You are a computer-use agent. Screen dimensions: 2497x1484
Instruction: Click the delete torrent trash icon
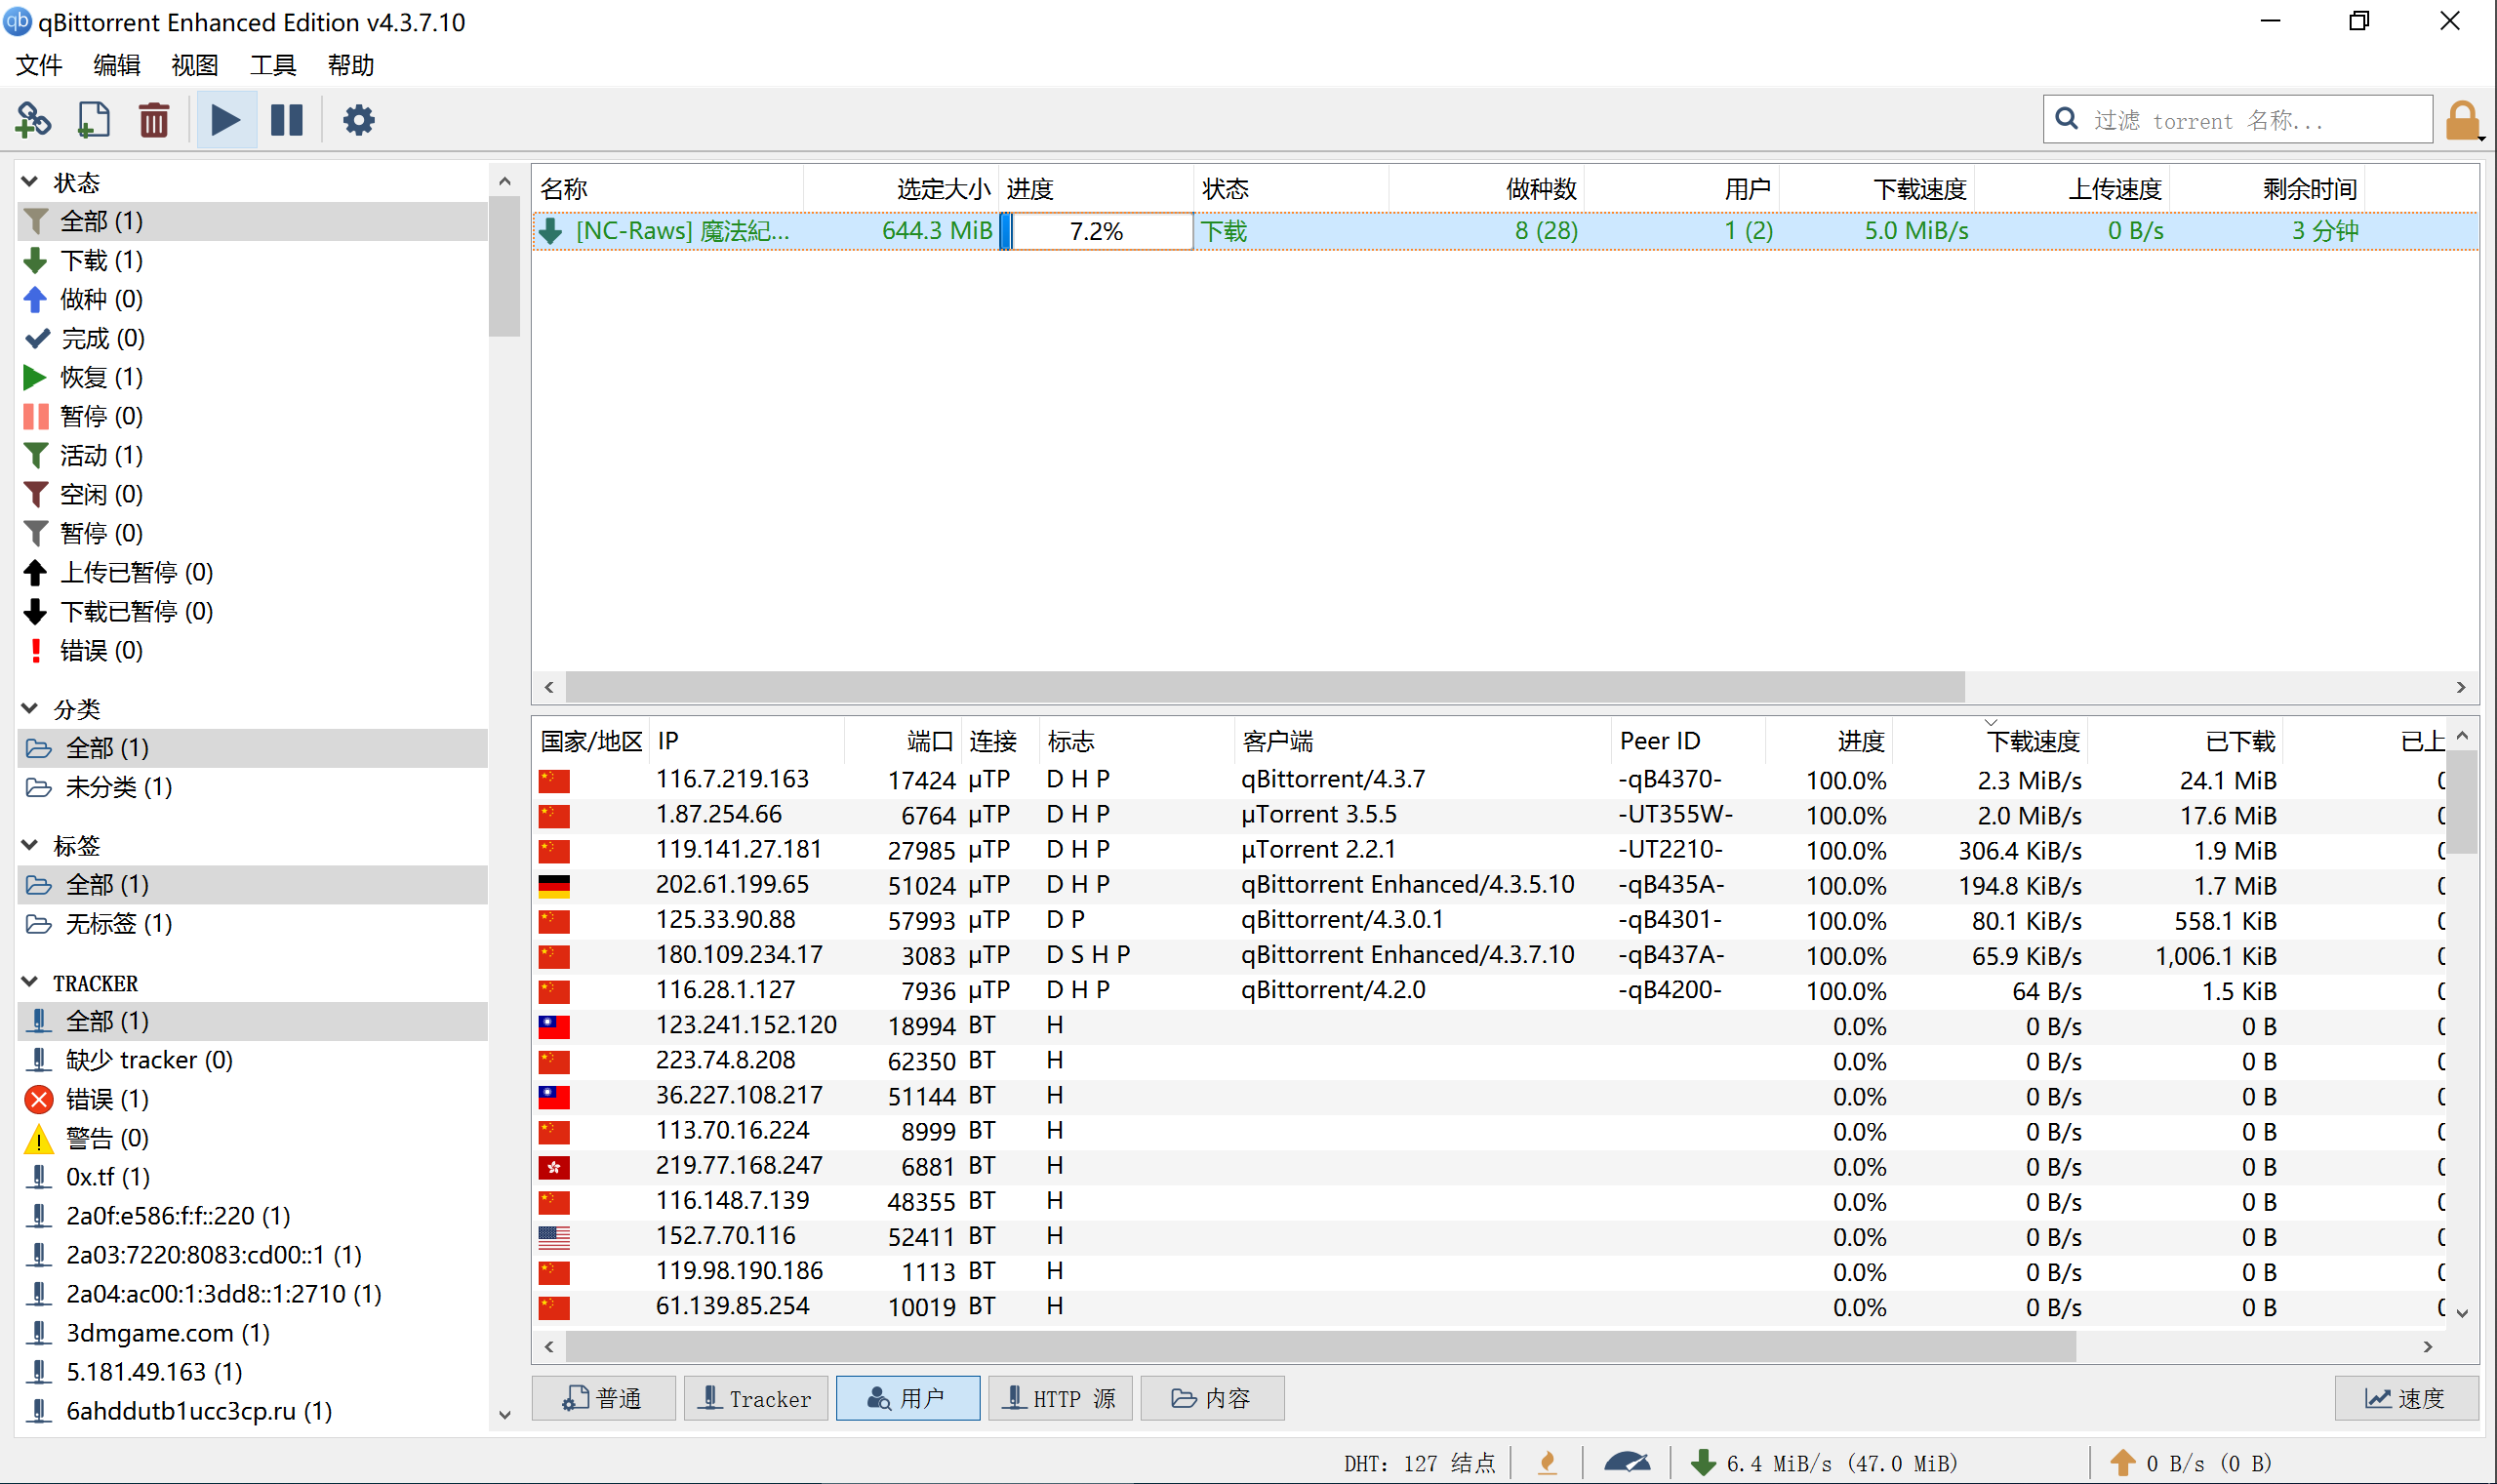tap(154, 120)
